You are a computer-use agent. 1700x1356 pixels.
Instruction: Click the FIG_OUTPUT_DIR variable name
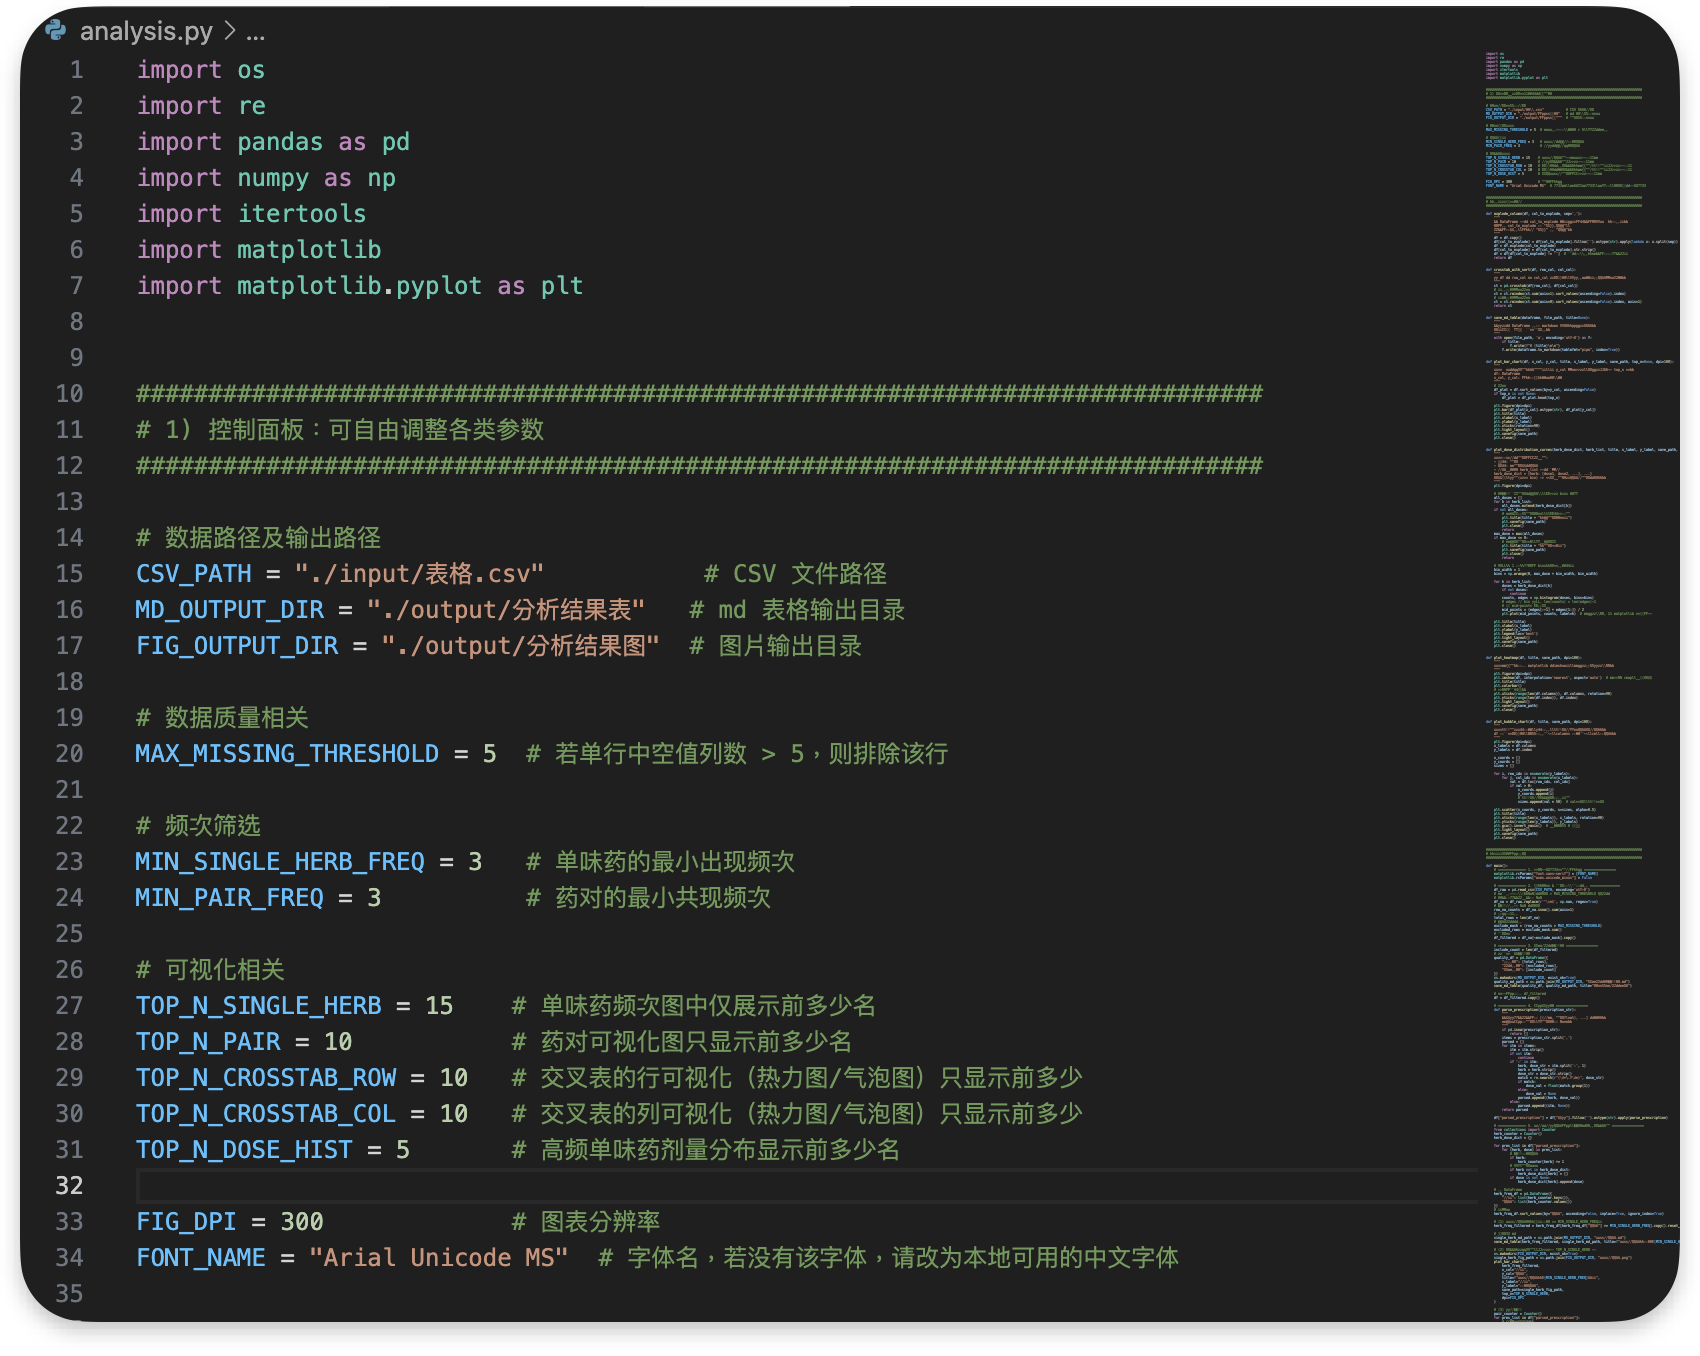coord(237,646)
